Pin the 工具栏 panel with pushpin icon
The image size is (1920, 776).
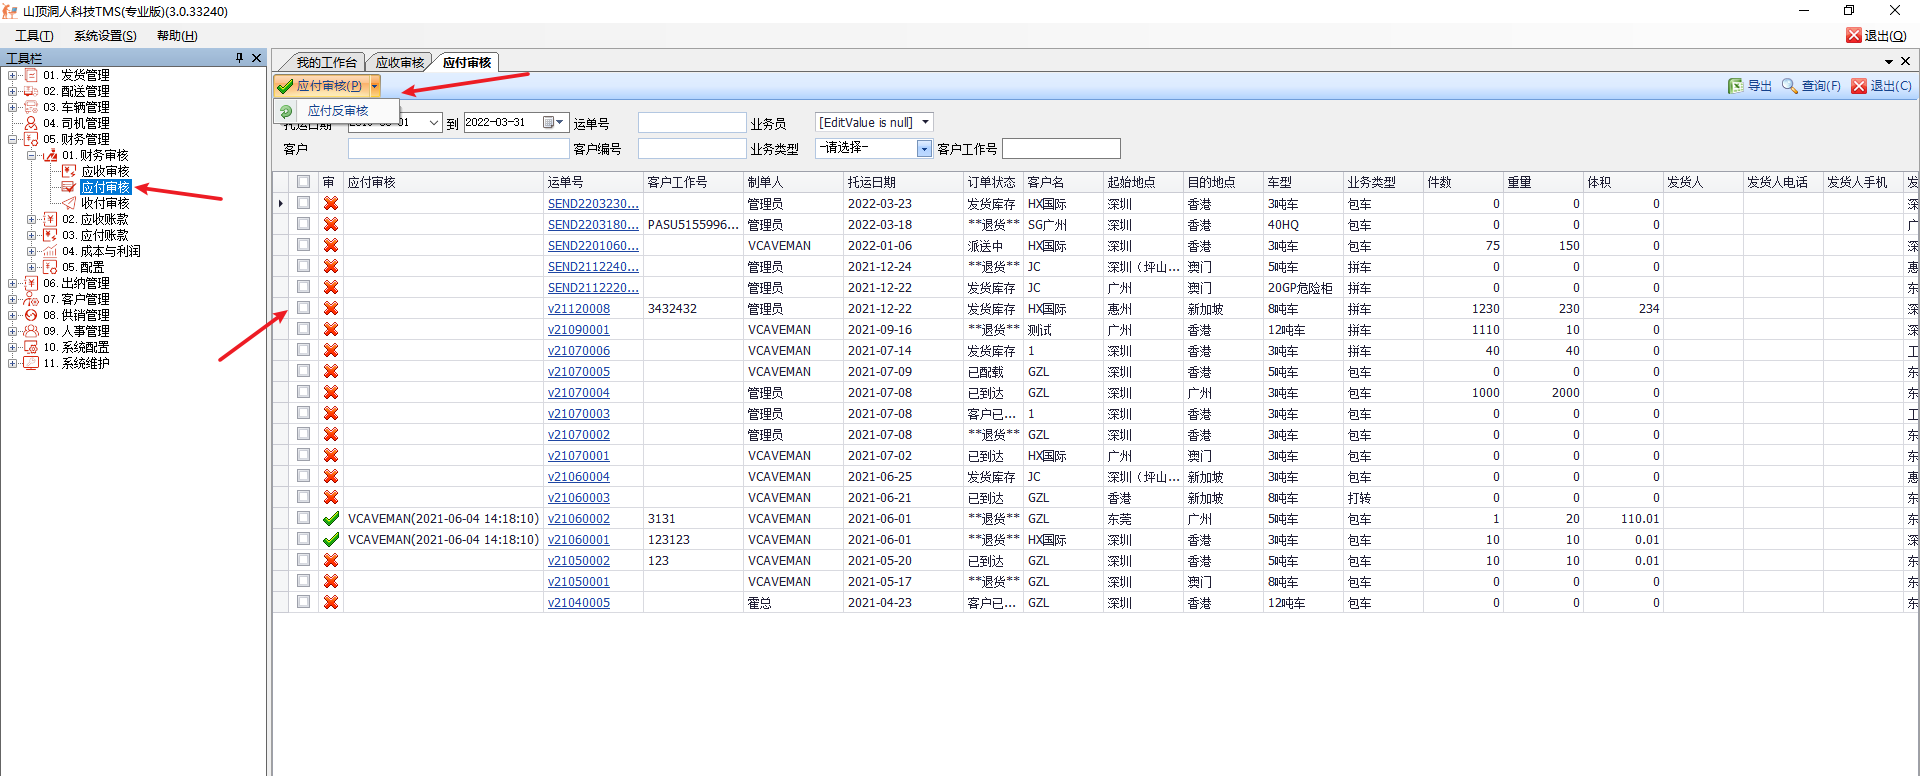point(239,58)
